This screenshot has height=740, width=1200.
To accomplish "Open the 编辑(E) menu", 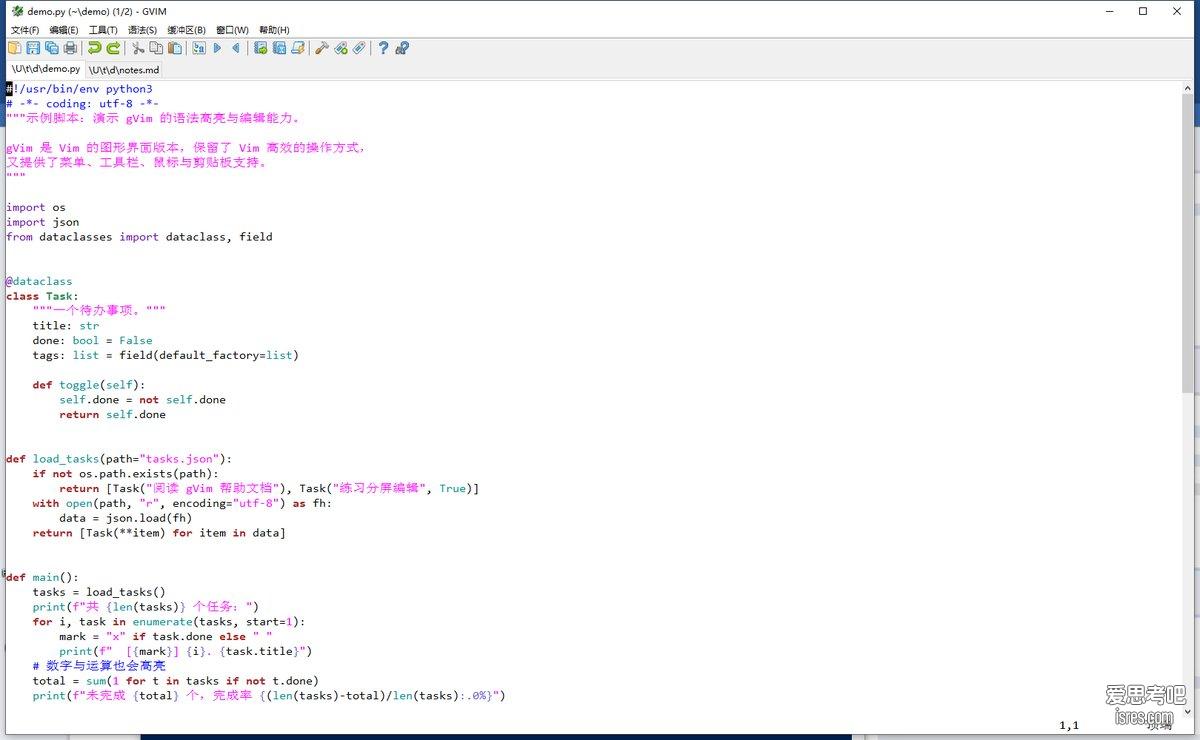I will tap(64, 30).
